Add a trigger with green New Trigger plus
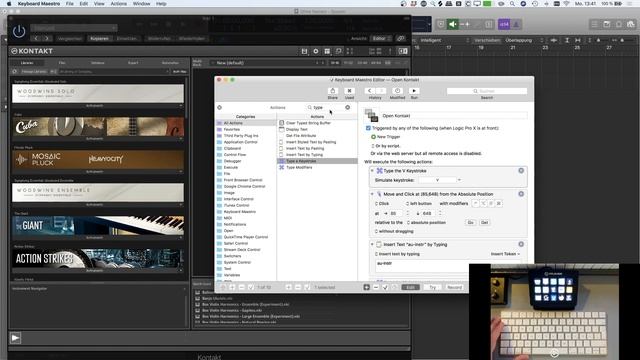Viewport: 640px width, 360px height. pyautogui.click(x=373, y=137)
